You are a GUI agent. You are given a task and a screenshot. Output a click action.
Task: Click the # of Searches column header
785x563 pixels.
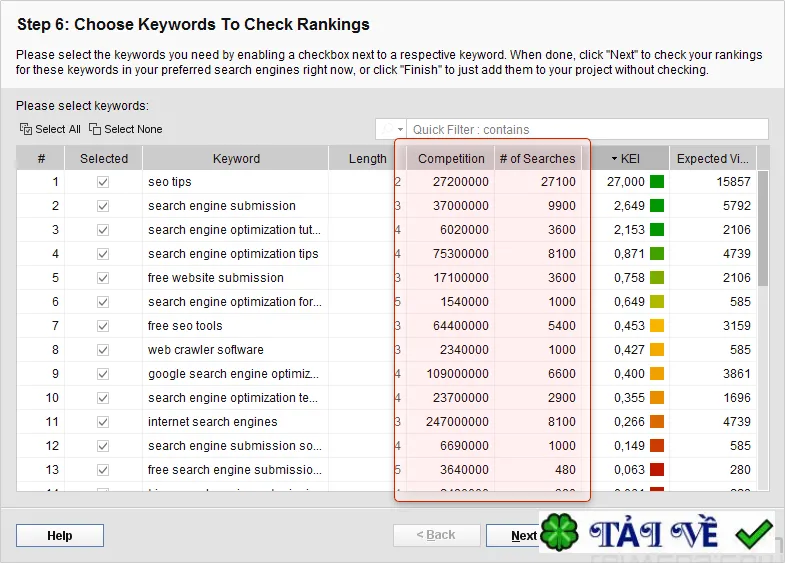point(538,159)
